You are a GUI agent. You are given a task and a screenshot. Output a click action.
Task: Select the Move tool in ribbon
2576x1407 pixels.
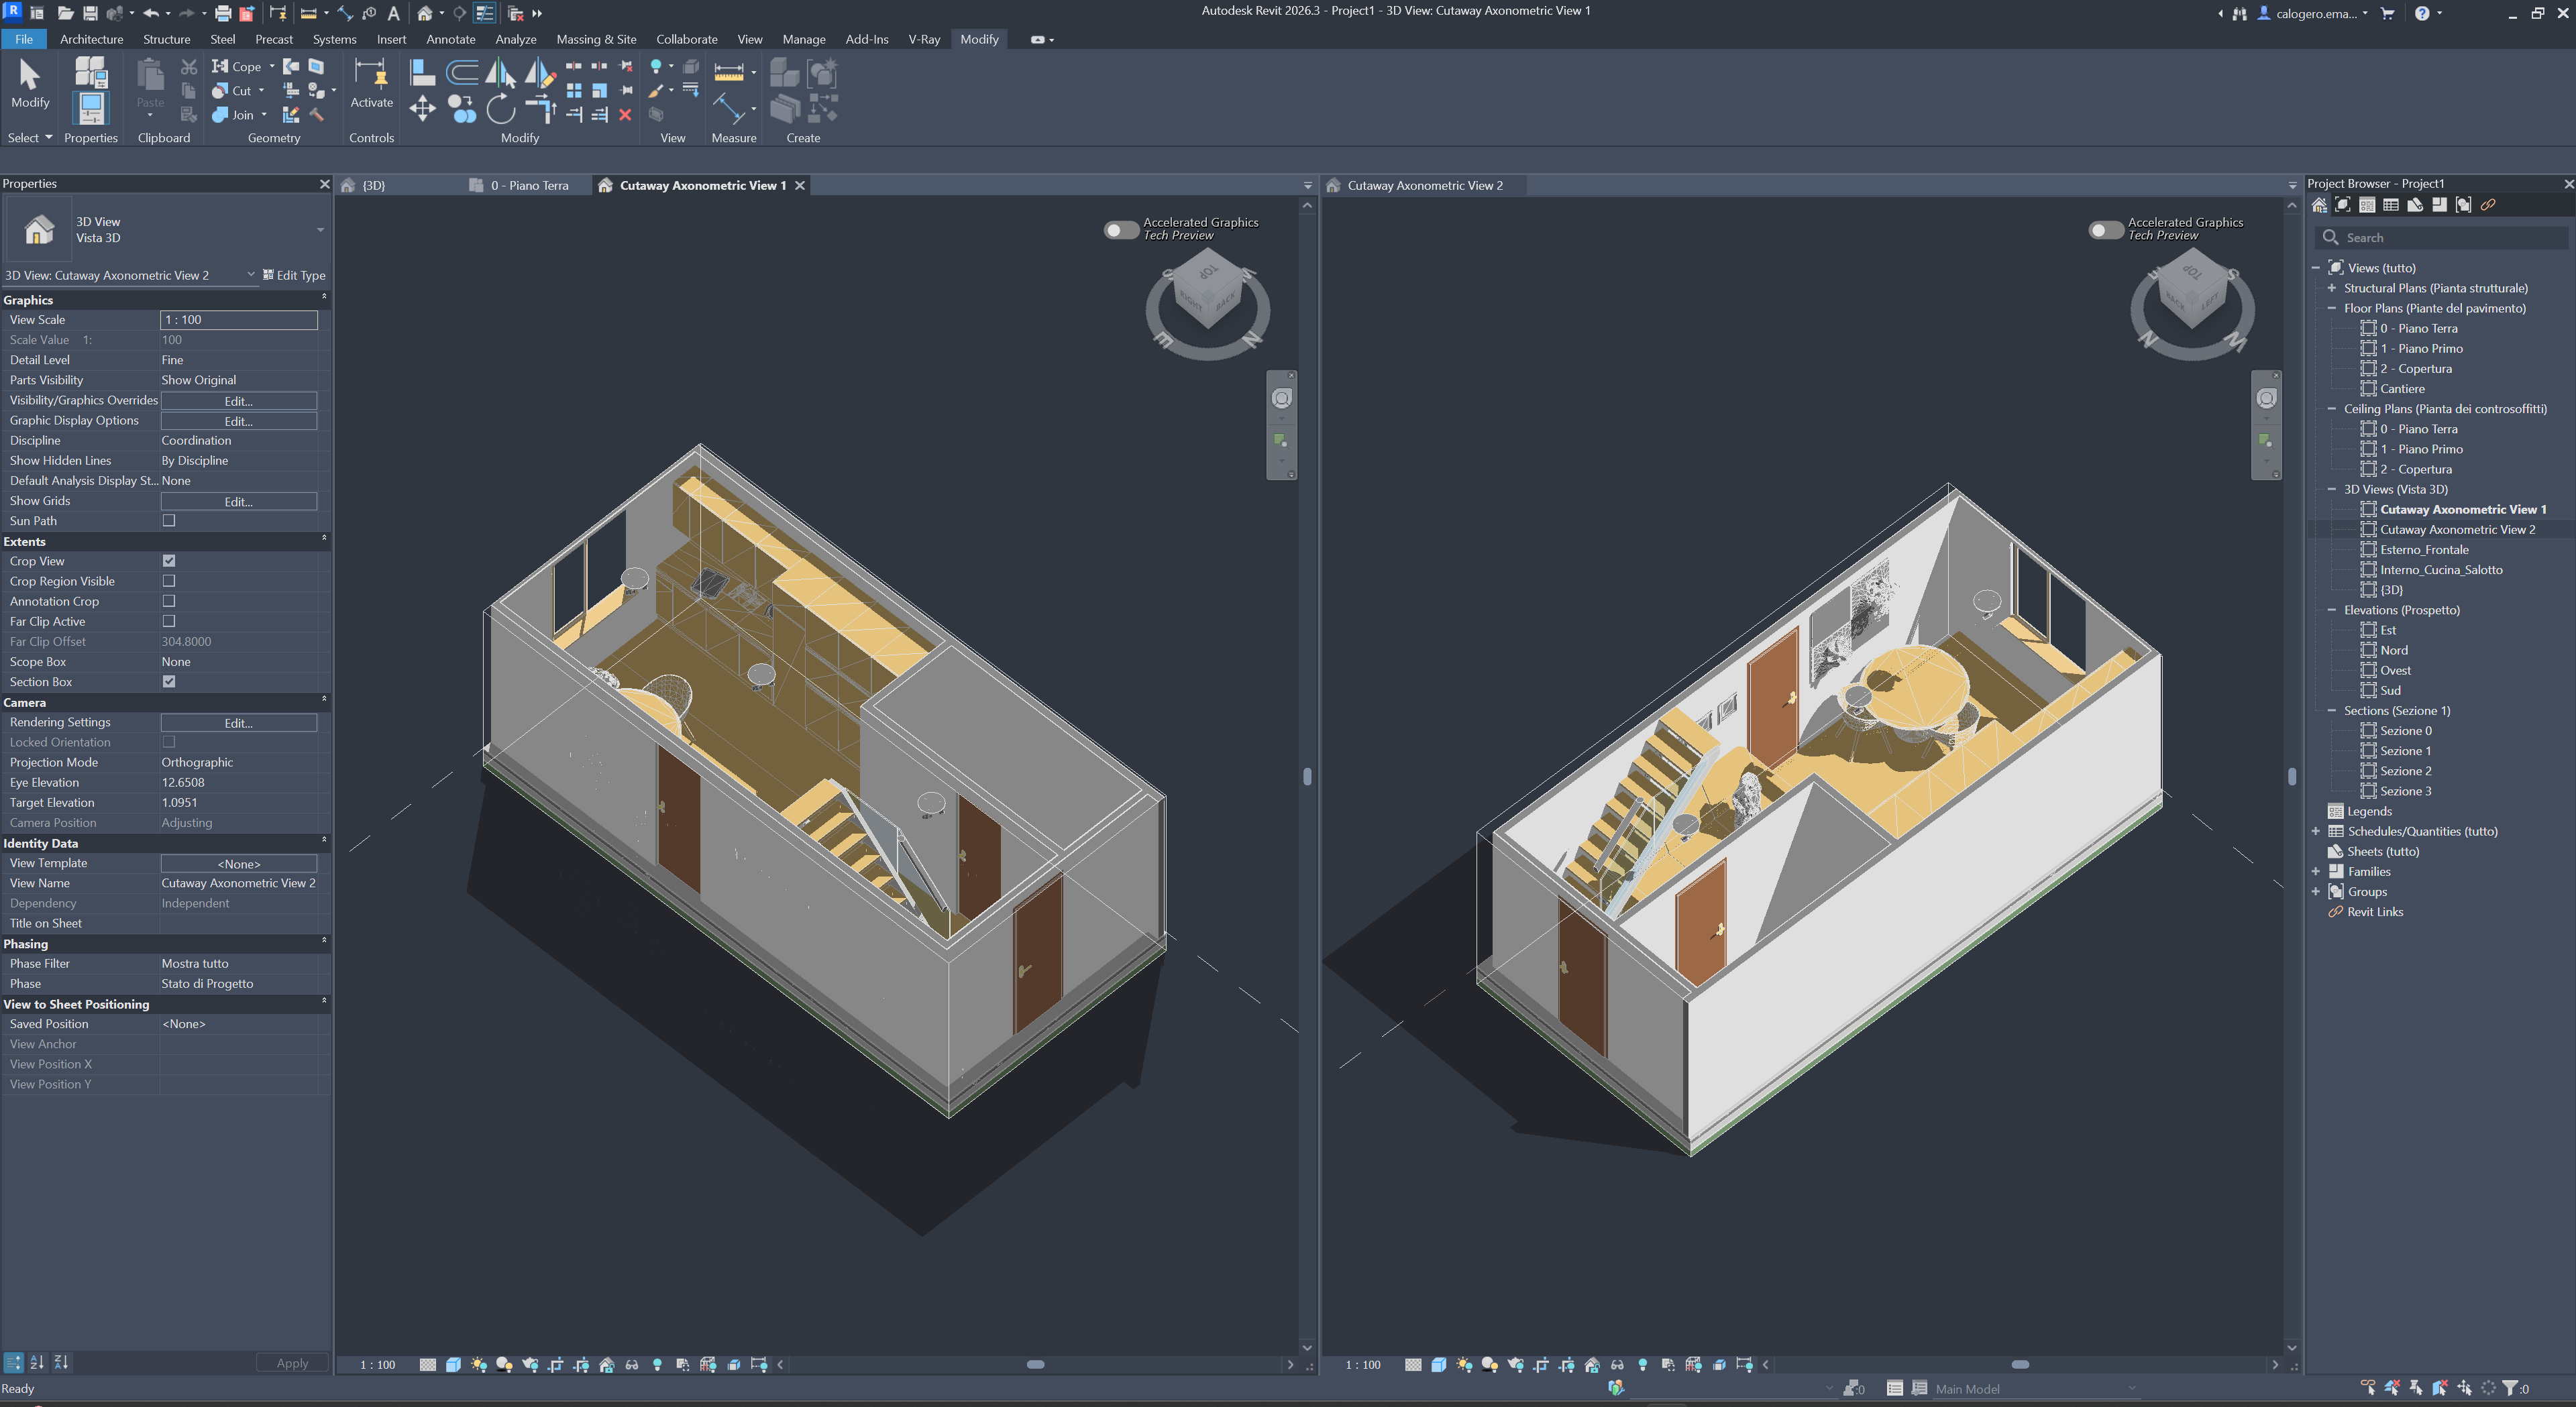422,109
